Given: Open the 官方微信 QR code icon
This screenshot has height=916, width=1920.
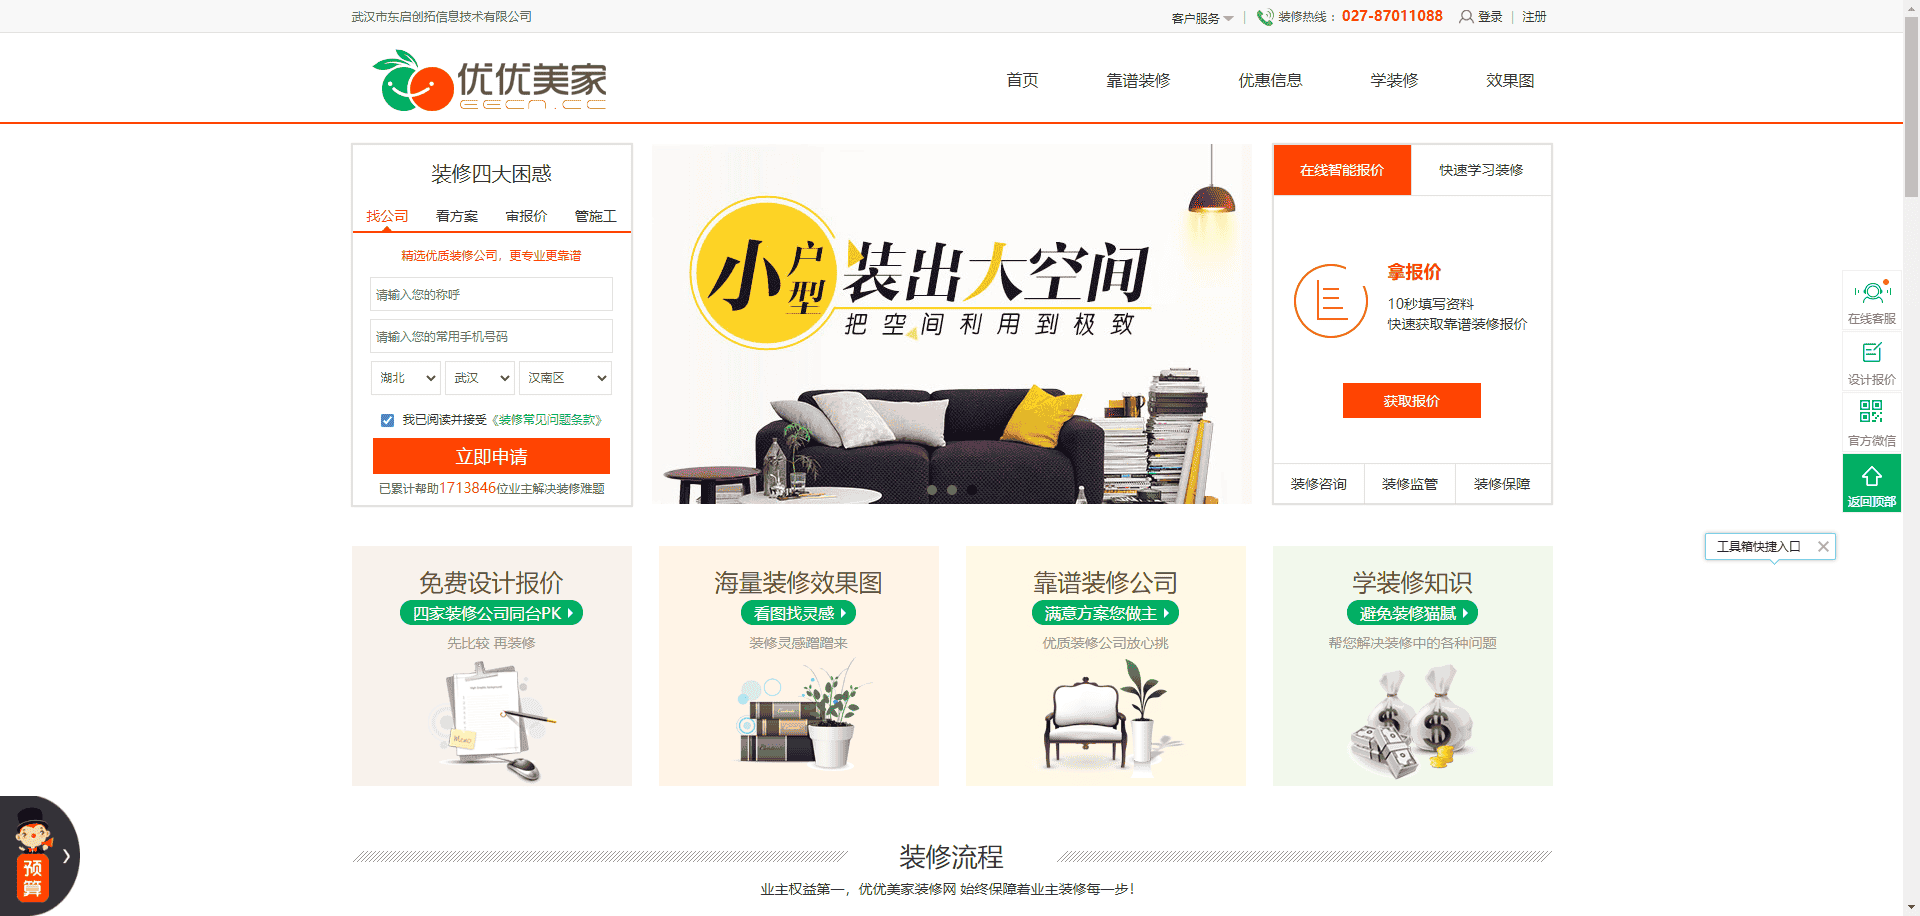Looking at the screenshot, I should (1871, 411).
